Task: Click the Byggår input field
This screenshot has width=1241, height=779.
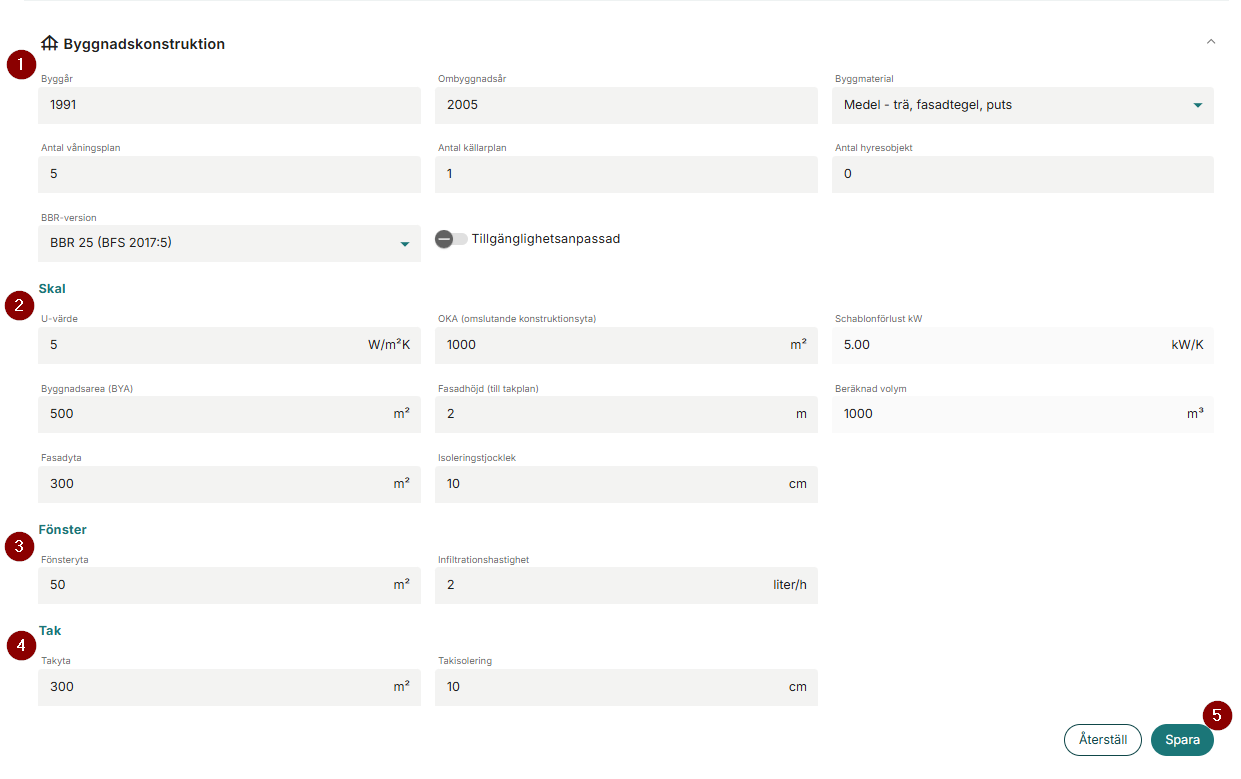Action: click(229, 105)
